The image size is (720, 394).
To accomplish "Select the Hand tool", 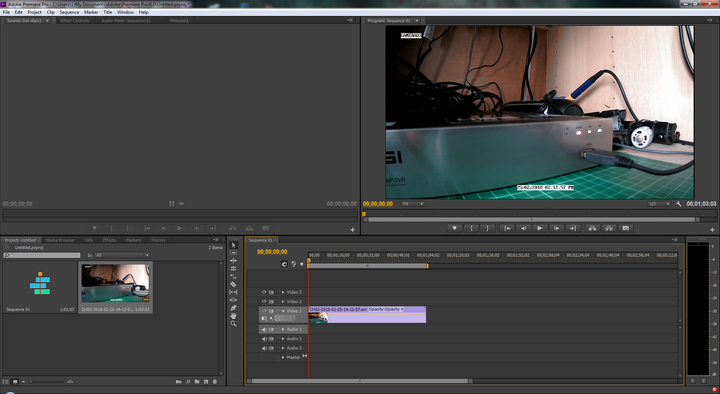I will (x=233, y=315).
